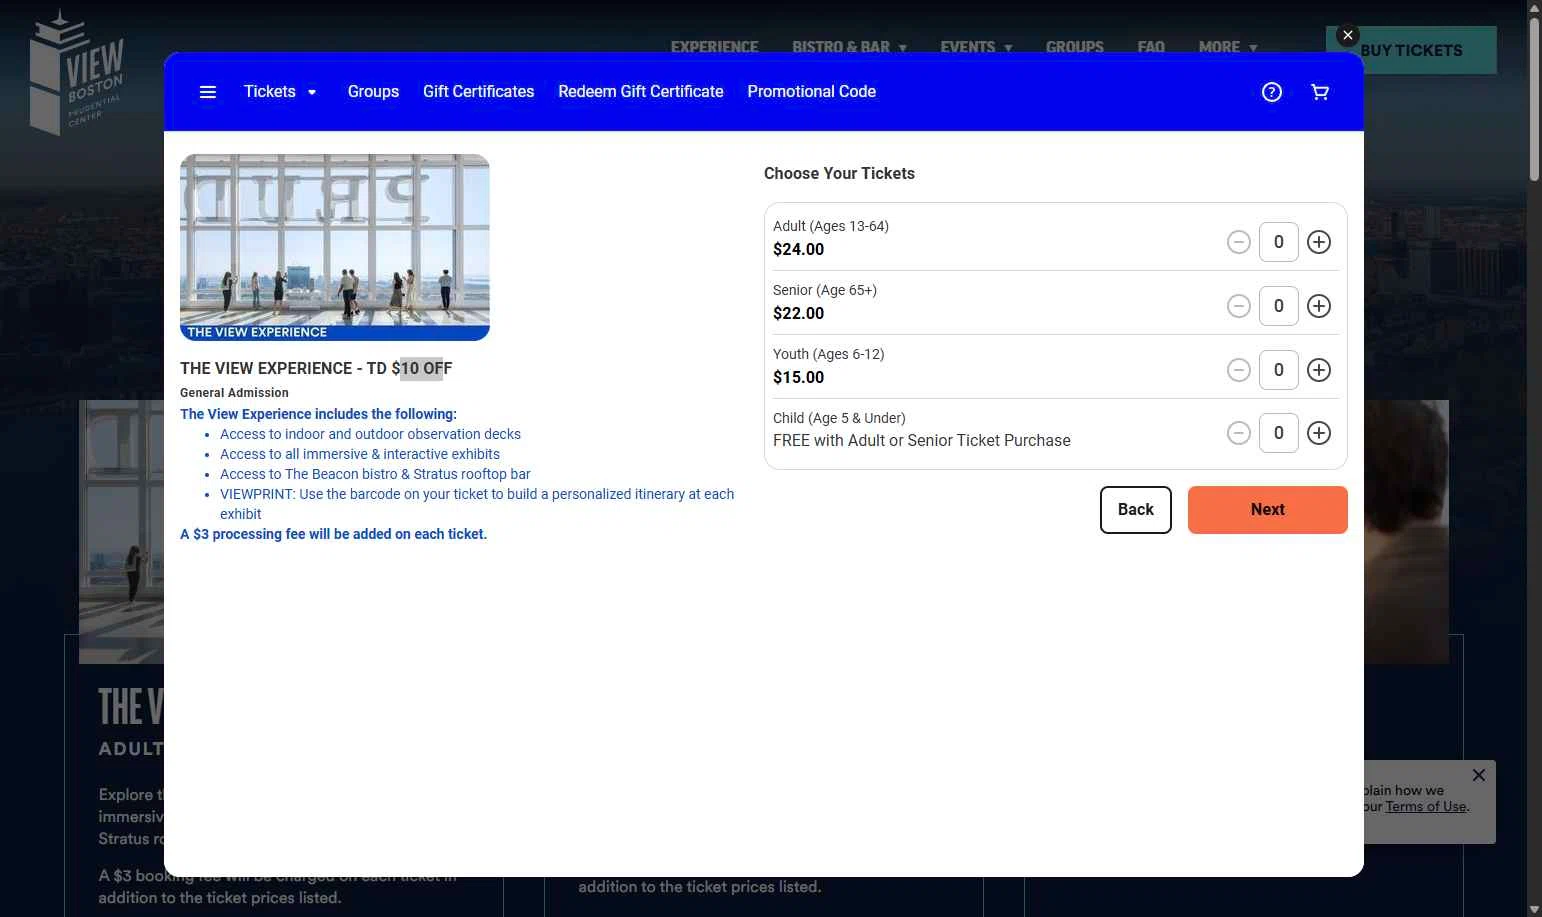Click the Buy Tickets button in header

coord(1411,50)
